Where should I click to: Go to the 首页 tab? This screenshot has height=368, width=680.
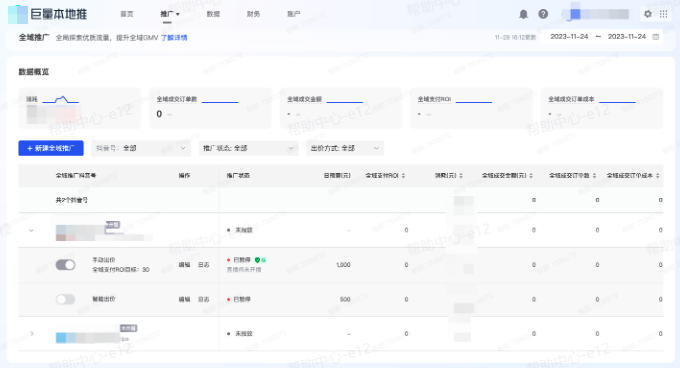[x=127, y=14]
